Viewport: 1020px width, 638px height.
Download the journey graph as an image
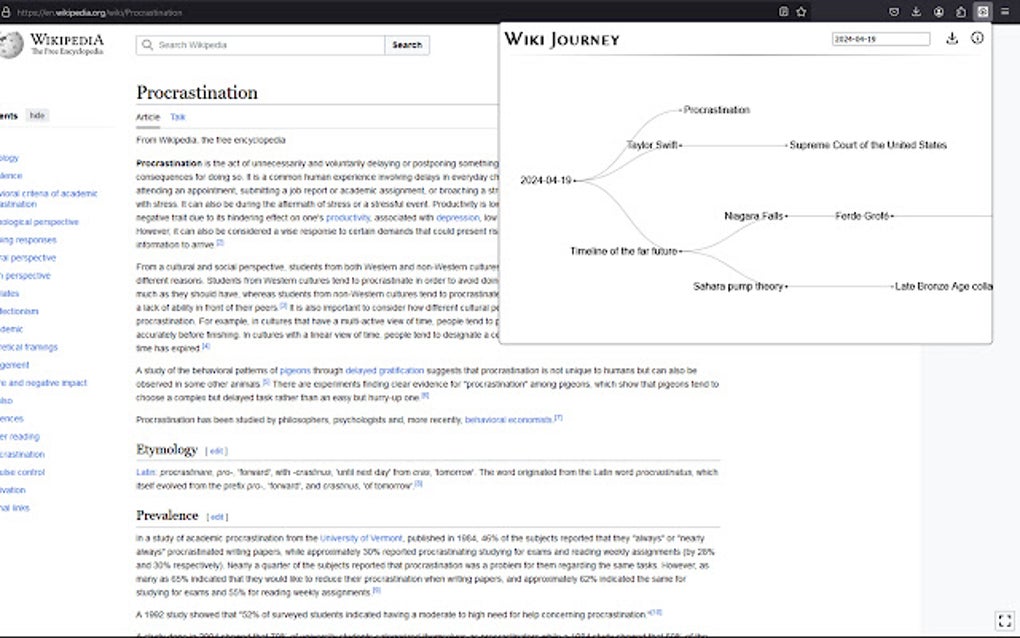pyautogui.click(x=952, y=38)
